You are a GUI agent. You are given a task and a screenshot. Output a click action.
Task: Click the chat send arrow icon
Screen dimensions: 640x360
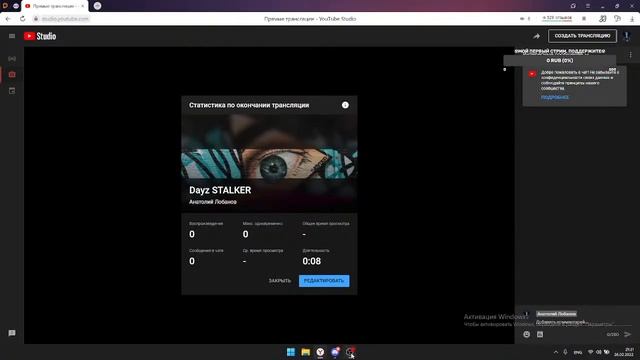coord(628,334)
